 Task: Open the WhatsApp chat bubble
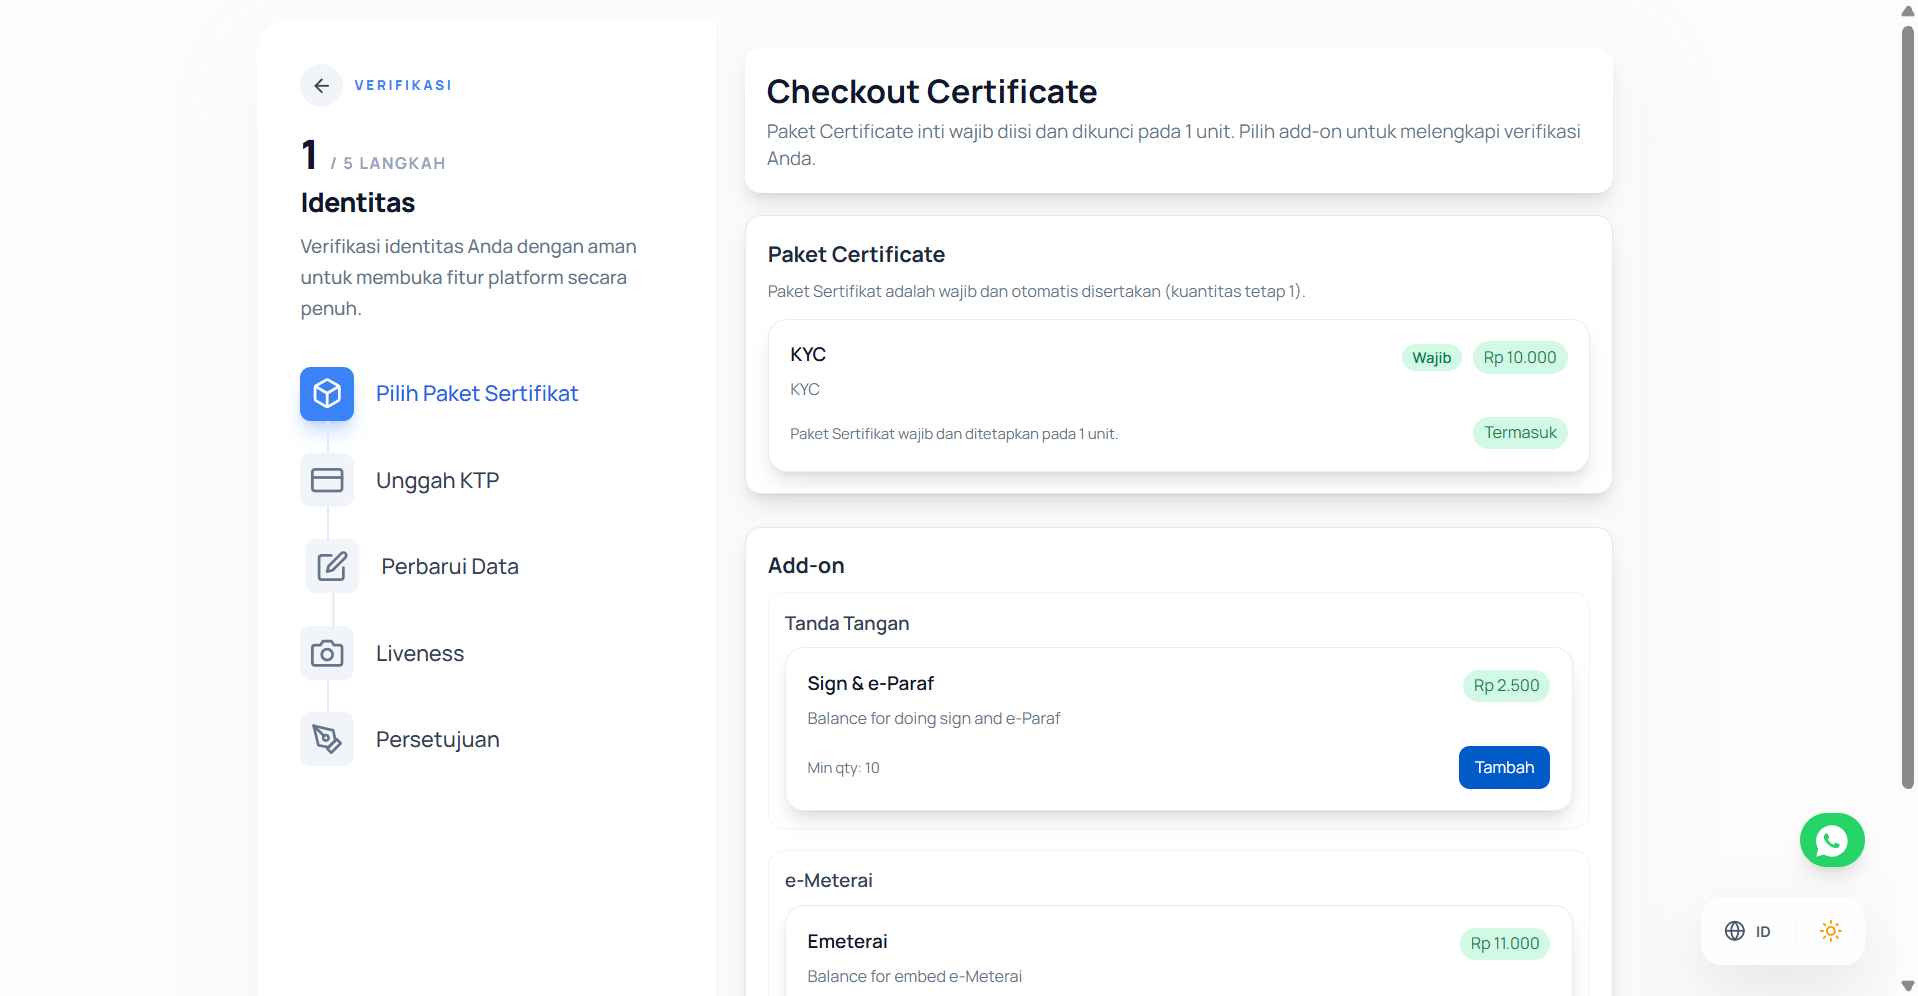(x=1832, y=840)
